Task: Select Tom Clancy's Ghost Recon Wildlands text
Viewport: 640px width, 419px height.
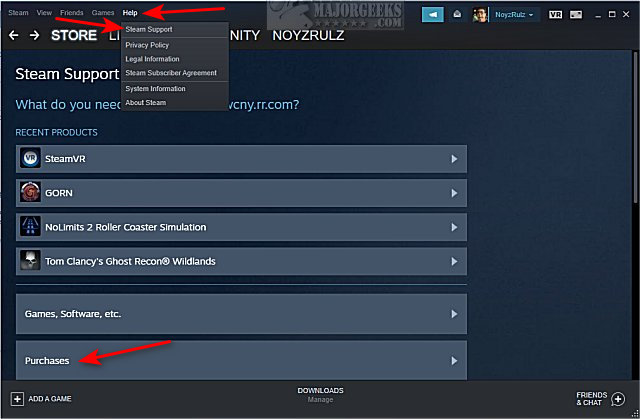Action: [130, 262]
